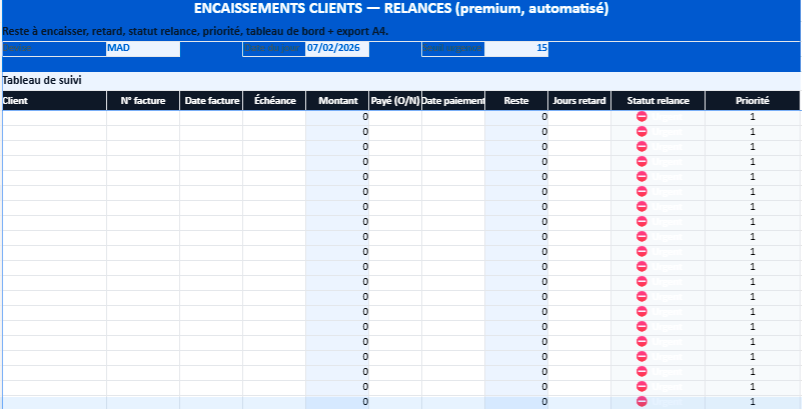Click the Échéance column header
Viewport: 802px width, 409px height.
tap(274, 101)
